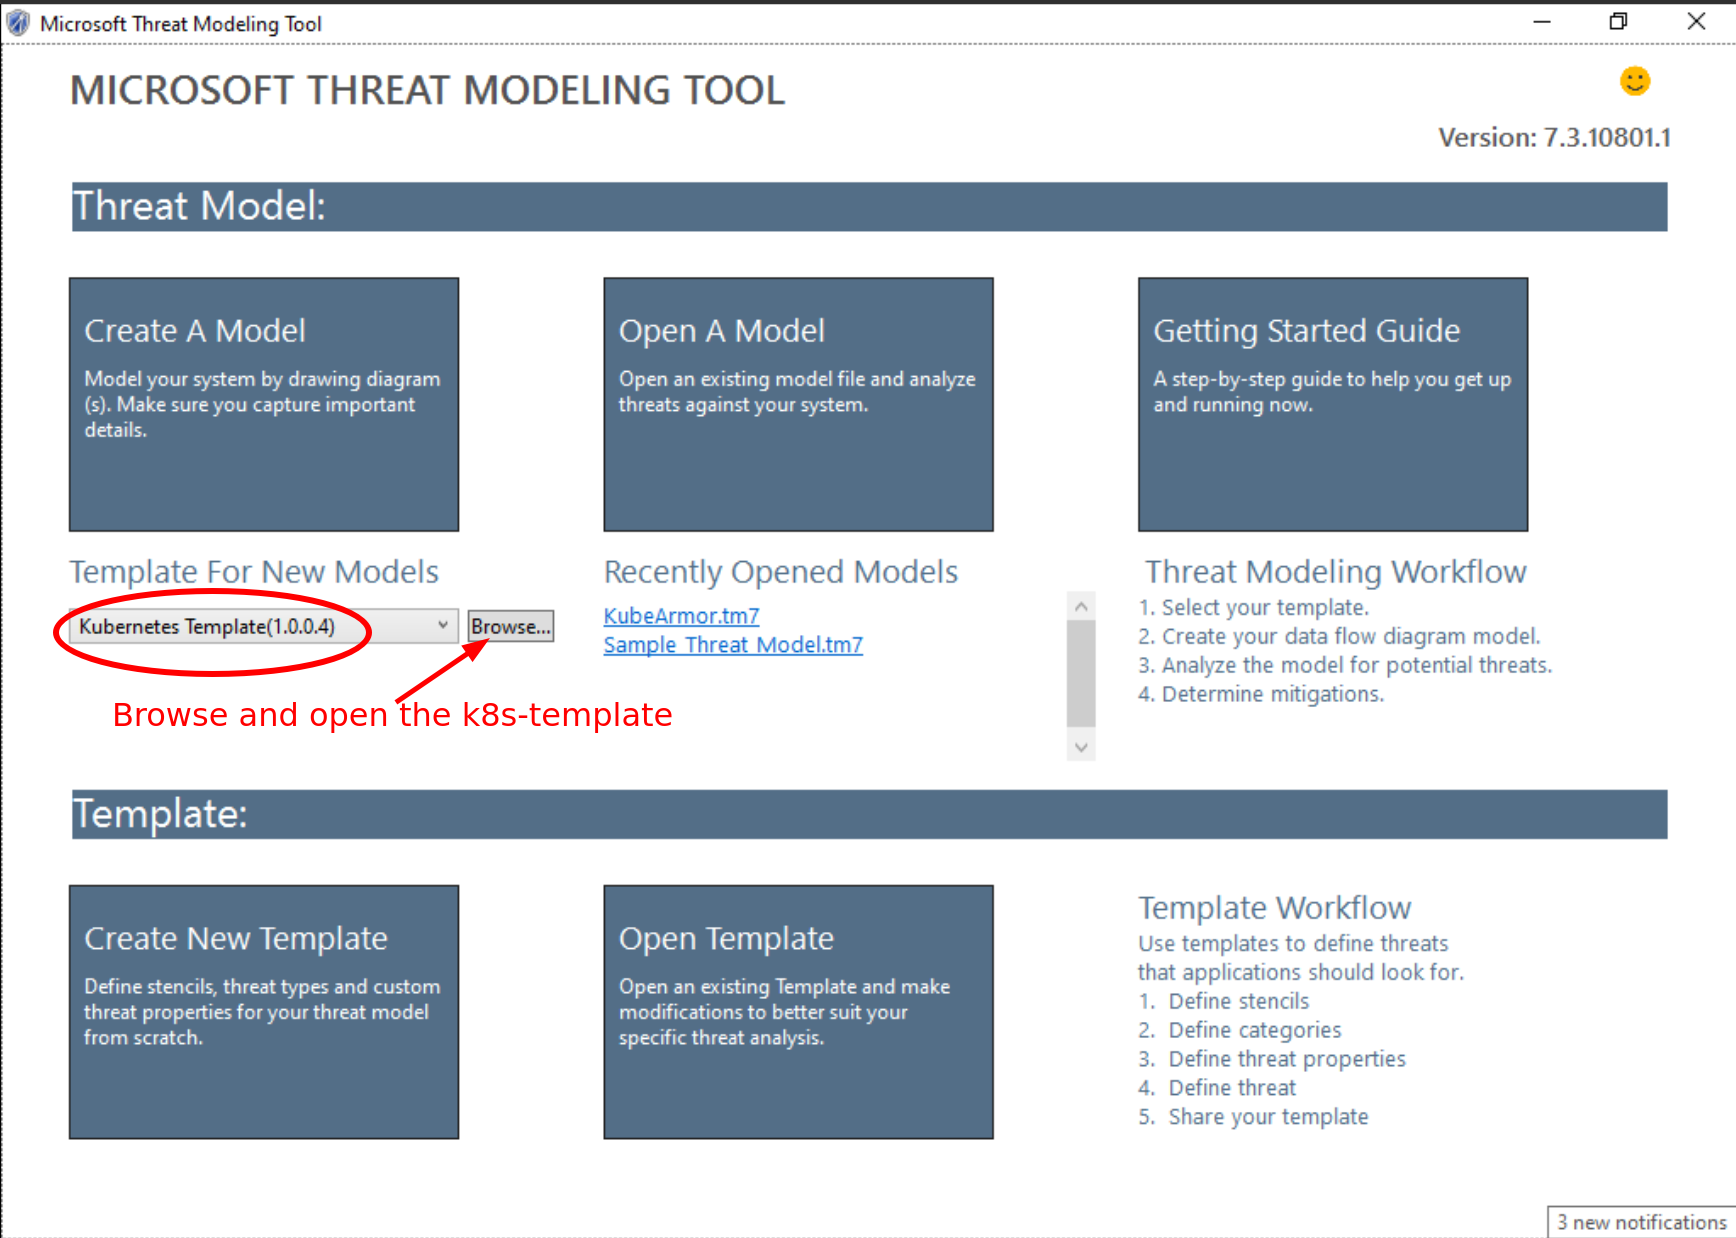Restore down the application window
The image size is (1736, 1238).
pos(1618,22)
